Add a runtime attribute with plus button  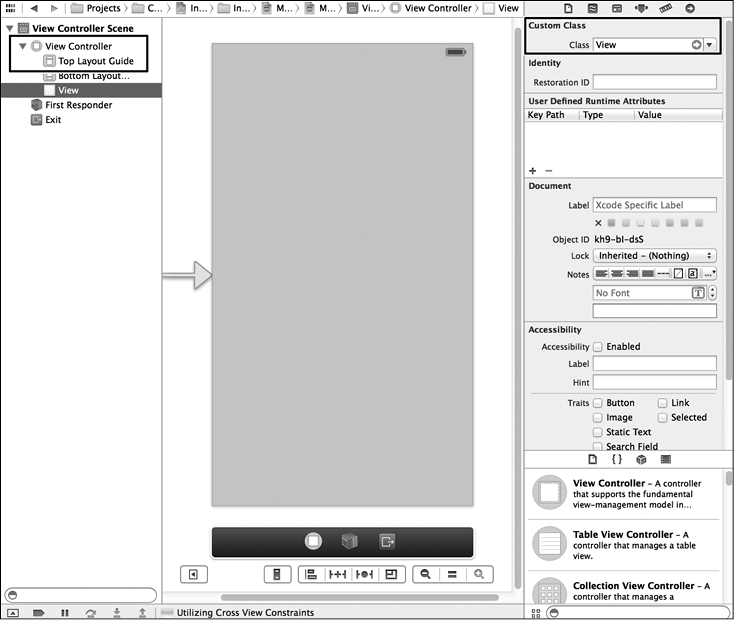click(532, 171)
